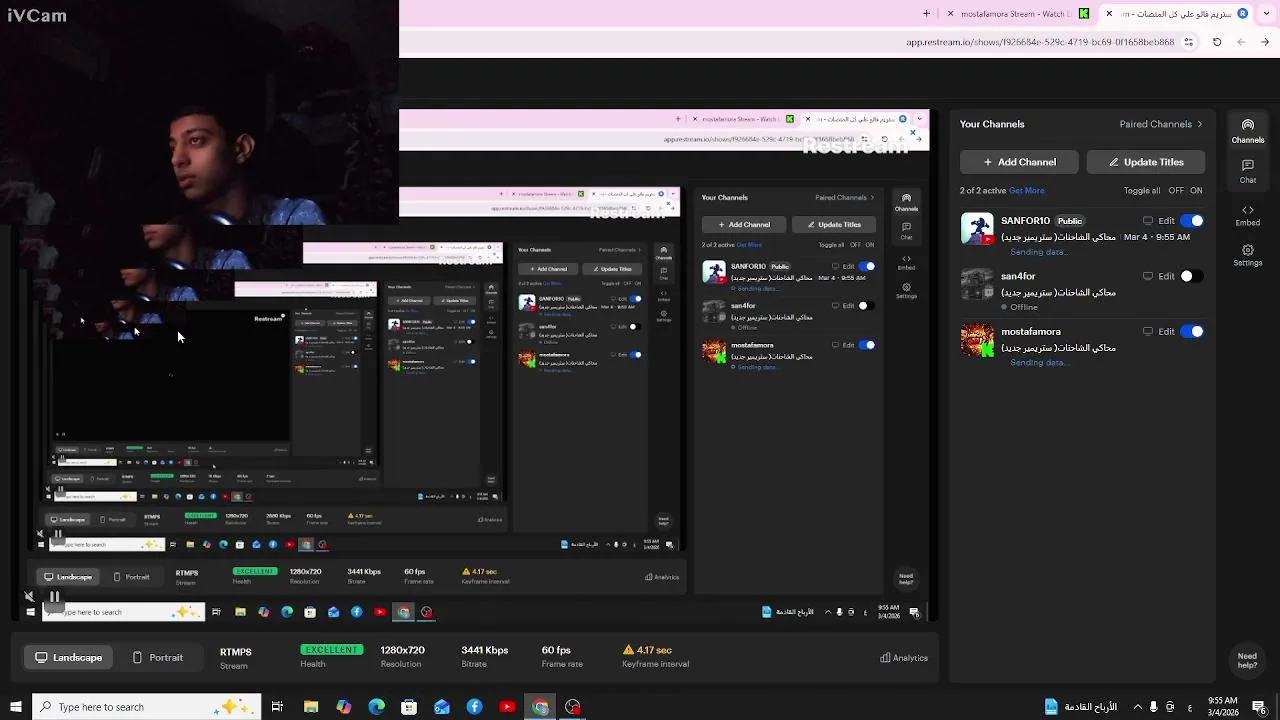The image size is (1280, 720).
Task: Click the san4for Twitch channel avatar
Action: pyautogui.click(x=977, y=284)
